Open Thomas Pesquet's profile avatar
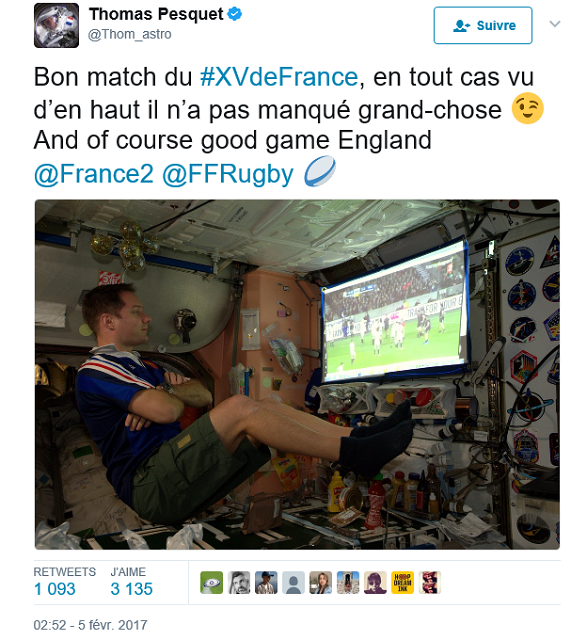 [56, 25]
